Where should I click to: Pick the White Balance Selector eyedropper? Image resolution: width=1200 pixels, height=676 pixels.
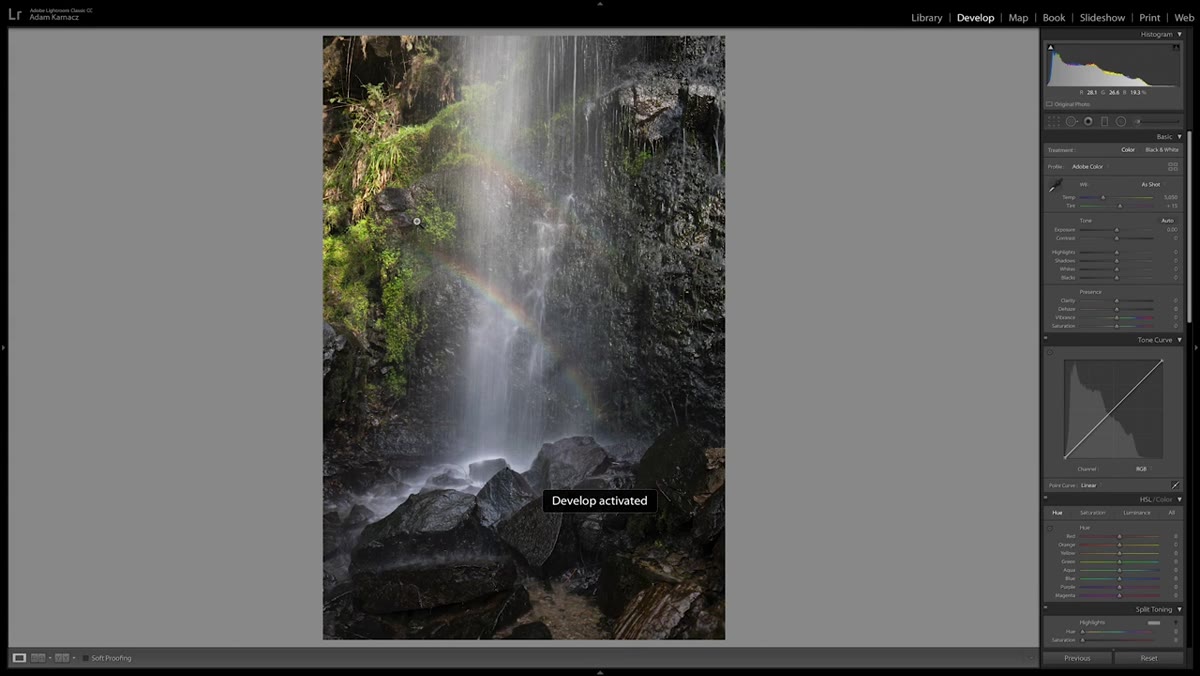[1055, 186]
